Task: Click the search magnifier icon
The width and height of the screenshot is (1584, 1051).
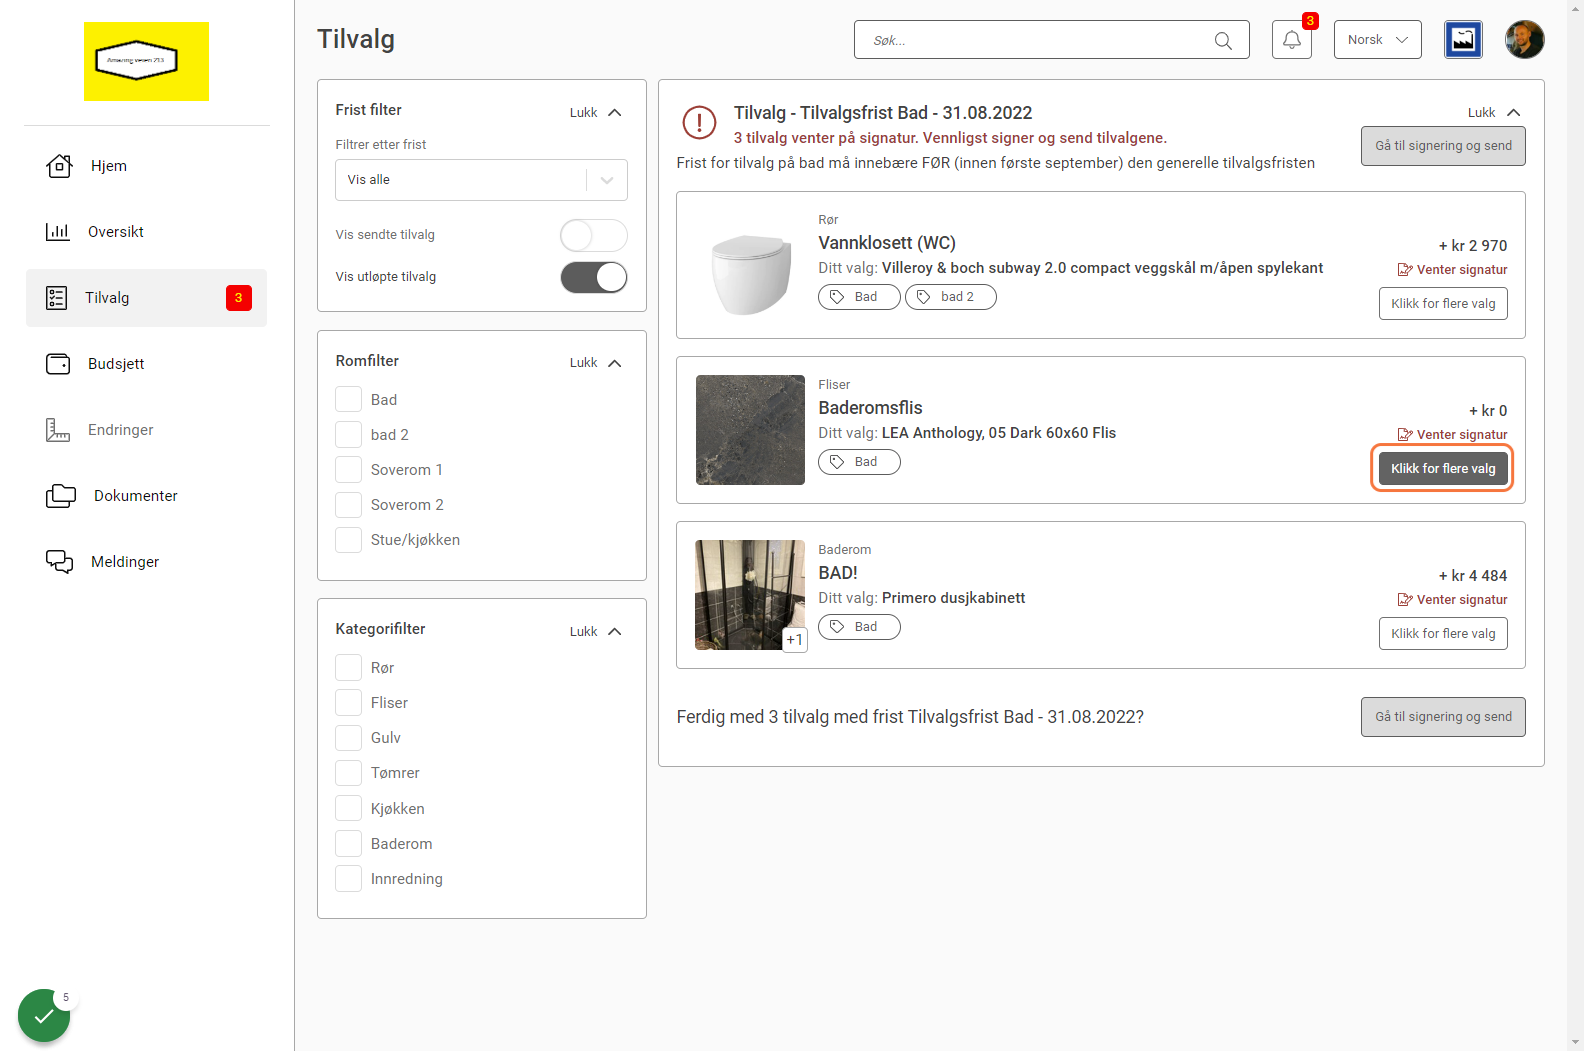Action: [1223, 40]
